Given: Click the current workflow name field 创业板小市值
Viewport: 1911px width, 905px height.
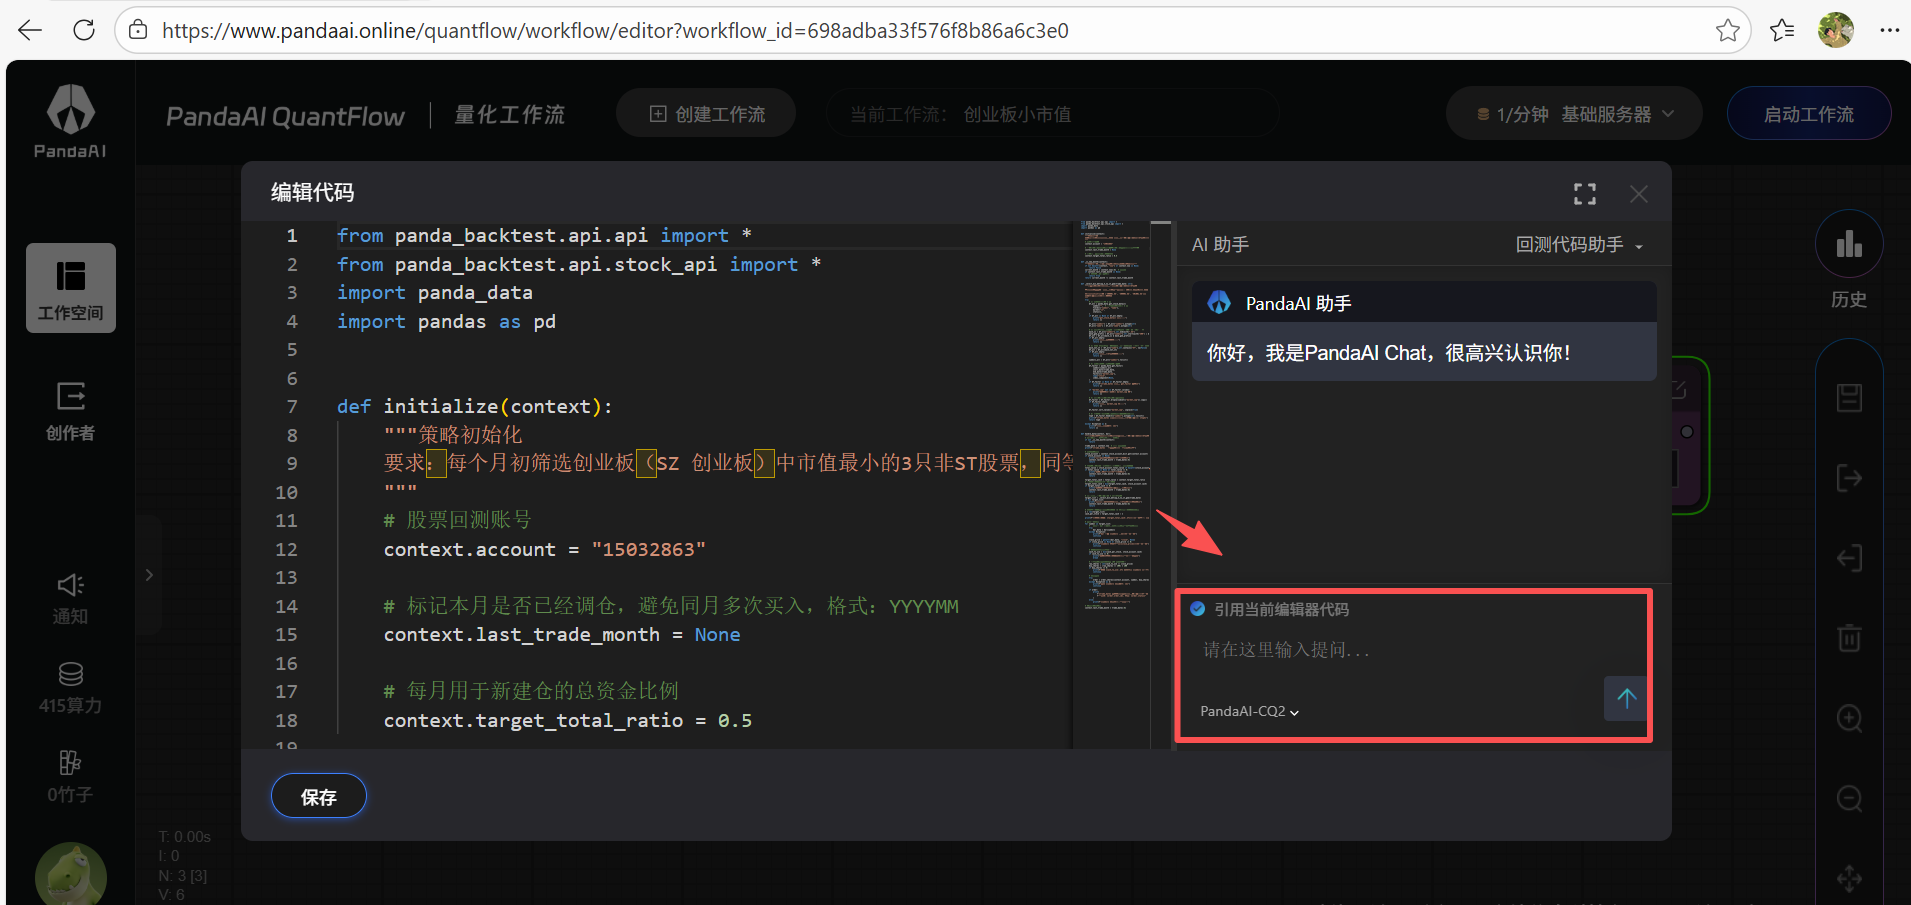Looking at the screenshot, I should coord(1052,114).
